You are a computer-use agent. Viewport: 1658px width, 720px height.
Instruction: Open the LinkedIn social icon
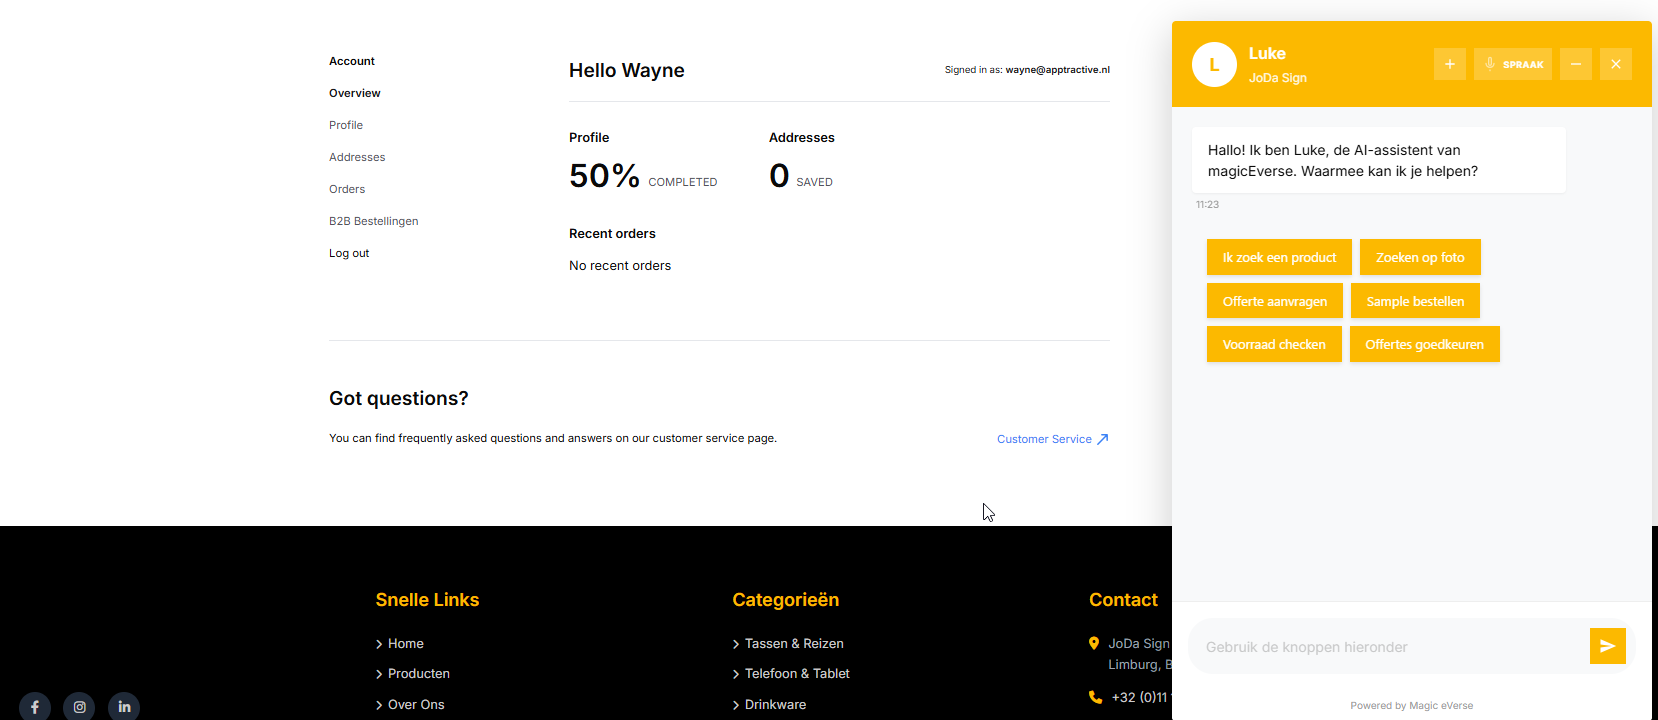coord(124,706)
